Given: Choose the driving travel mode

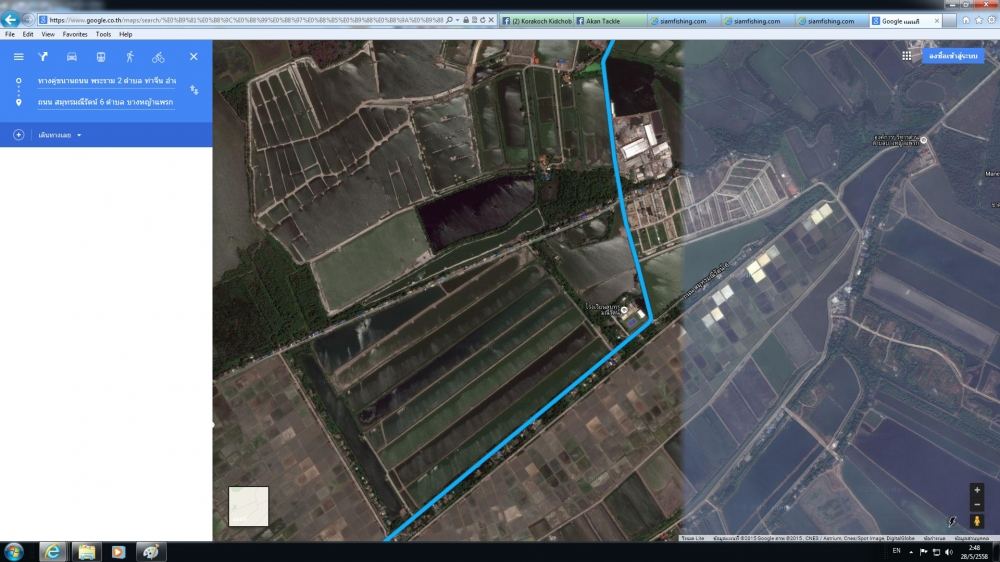Looking at the screenshot, I should coord(71,57).
